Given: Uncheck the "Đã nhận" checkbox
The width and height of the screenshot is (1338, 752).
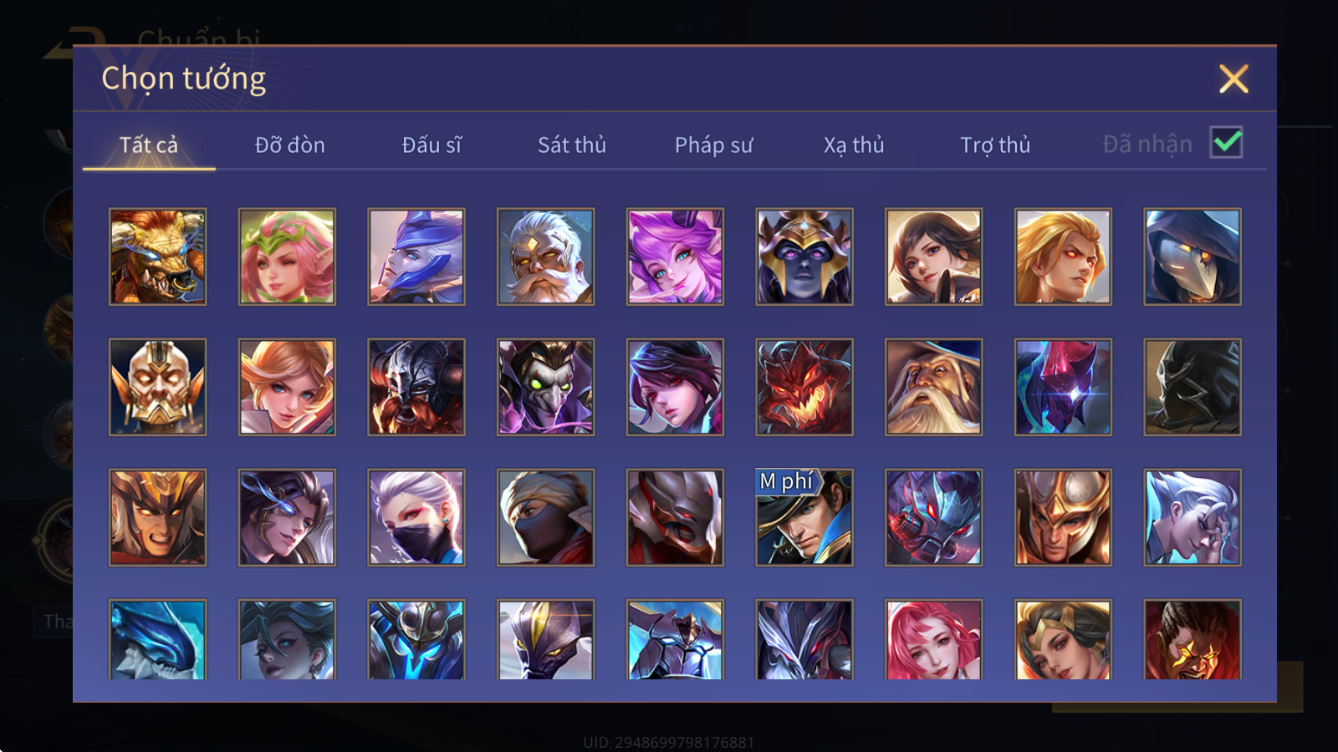Looking at the screenshot, I should point(1226,143).
